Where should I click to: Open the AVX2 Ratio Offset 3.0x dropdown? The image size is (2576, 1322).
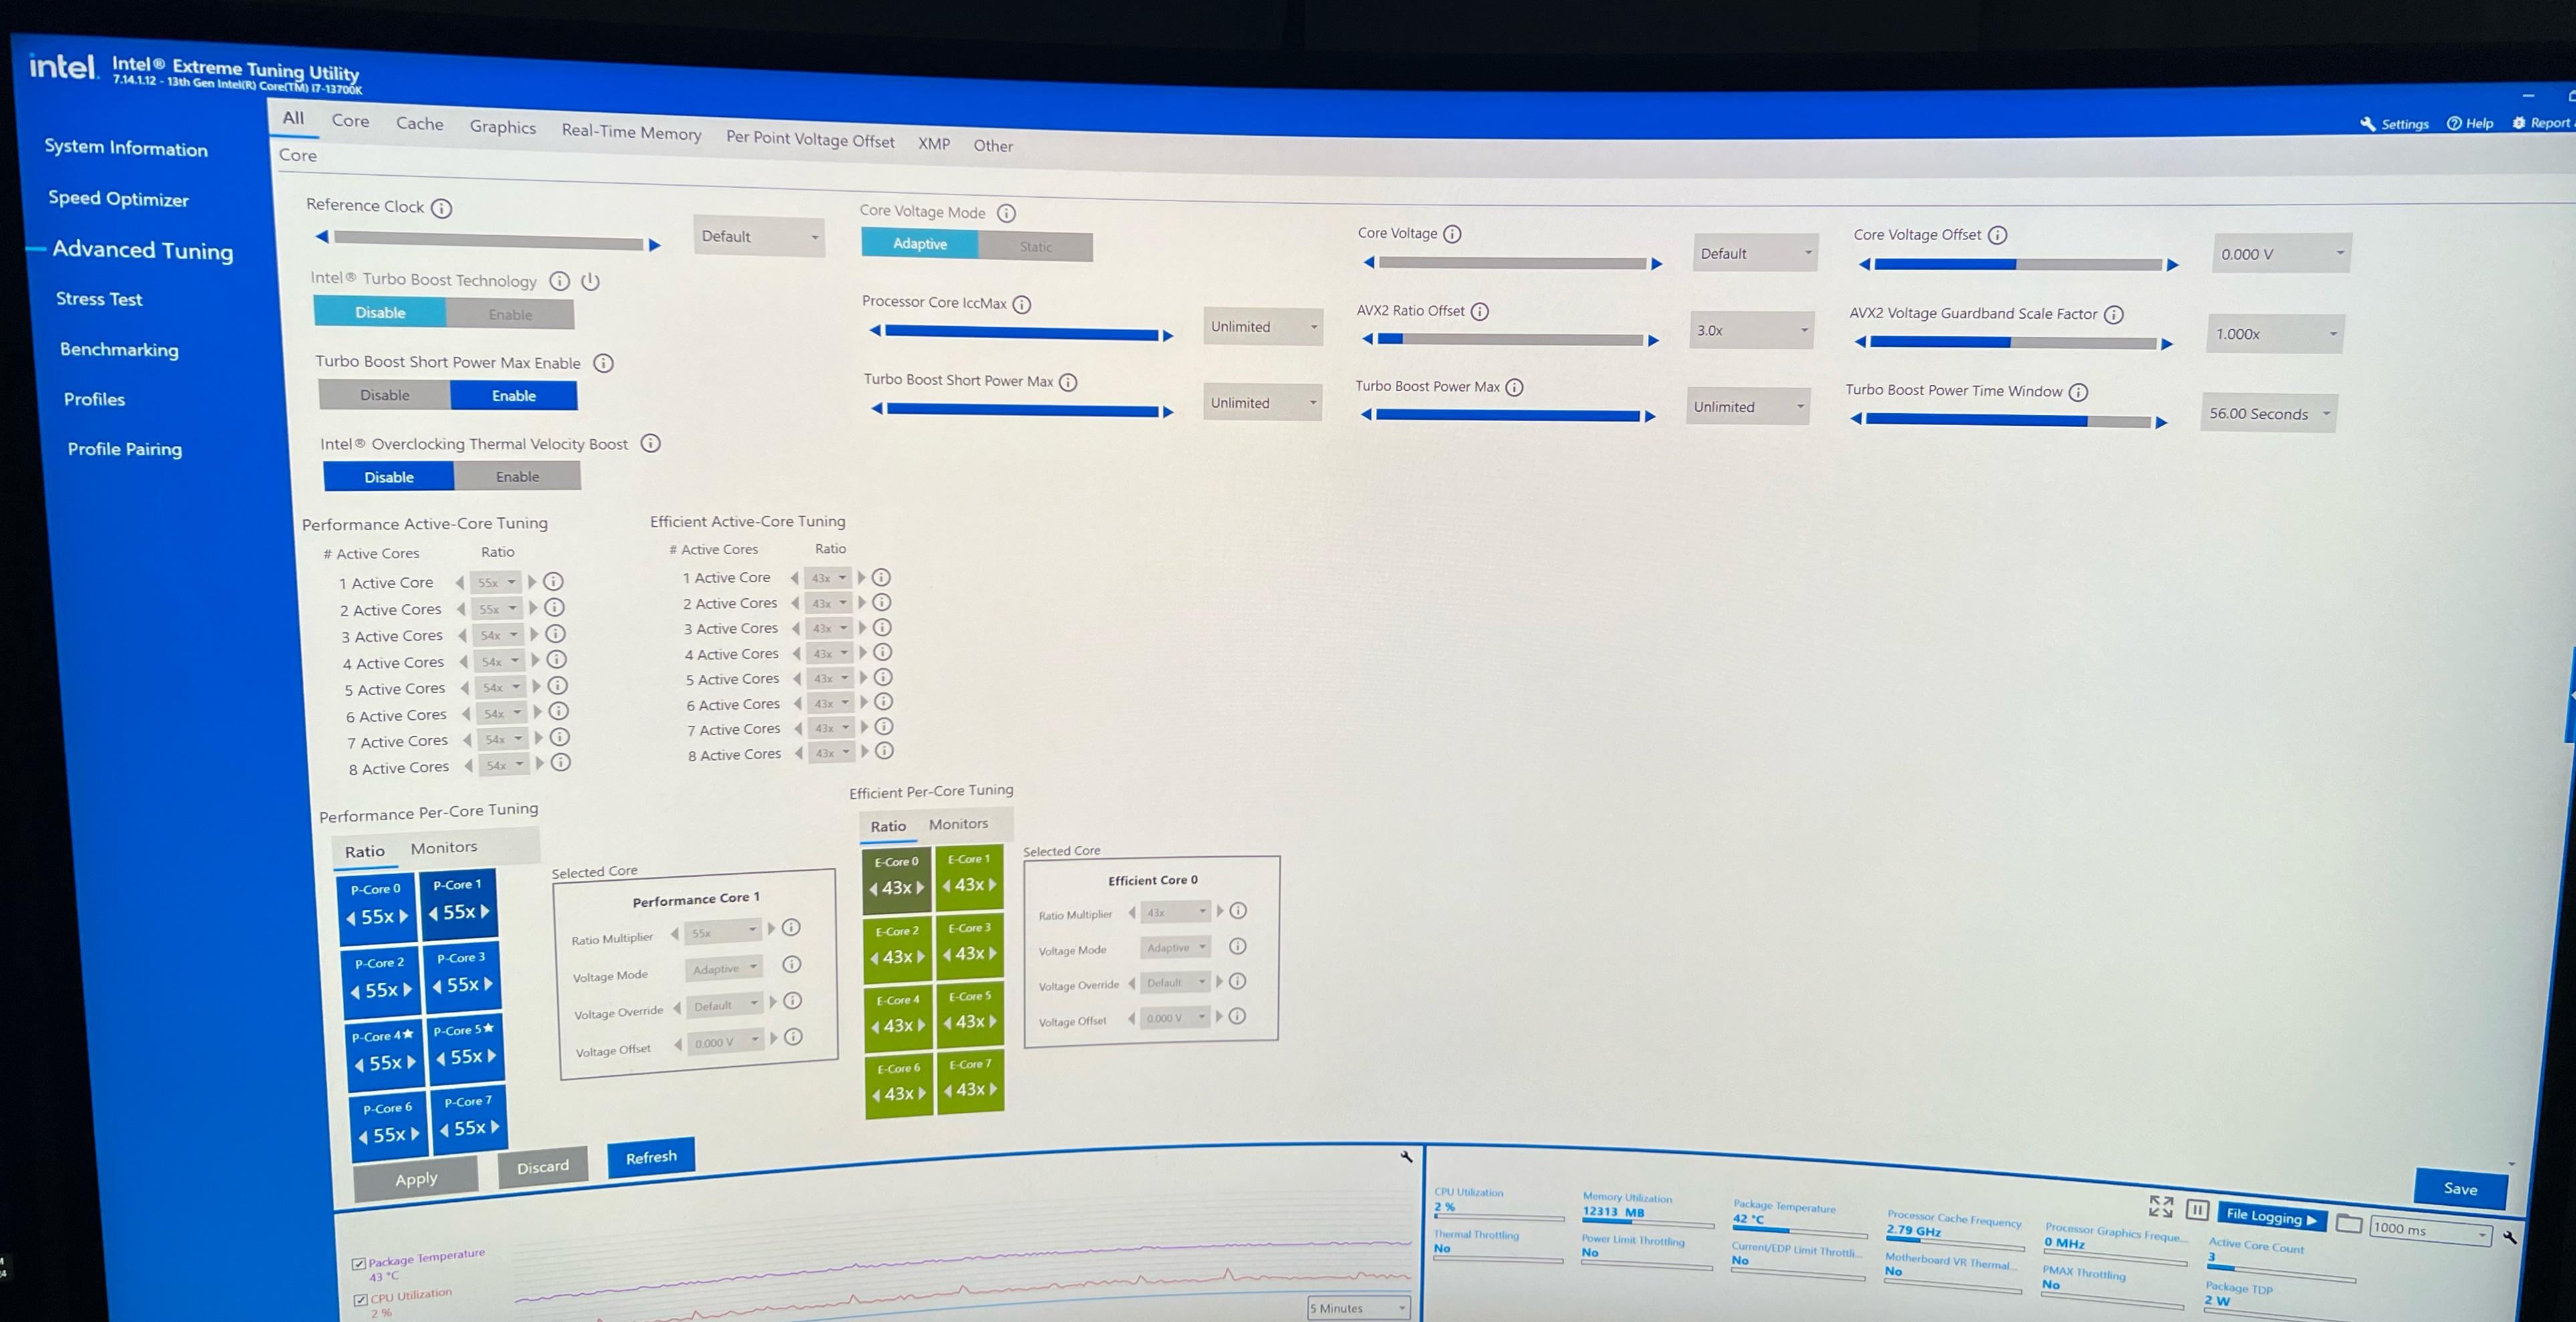click(x=1752, y=330)
